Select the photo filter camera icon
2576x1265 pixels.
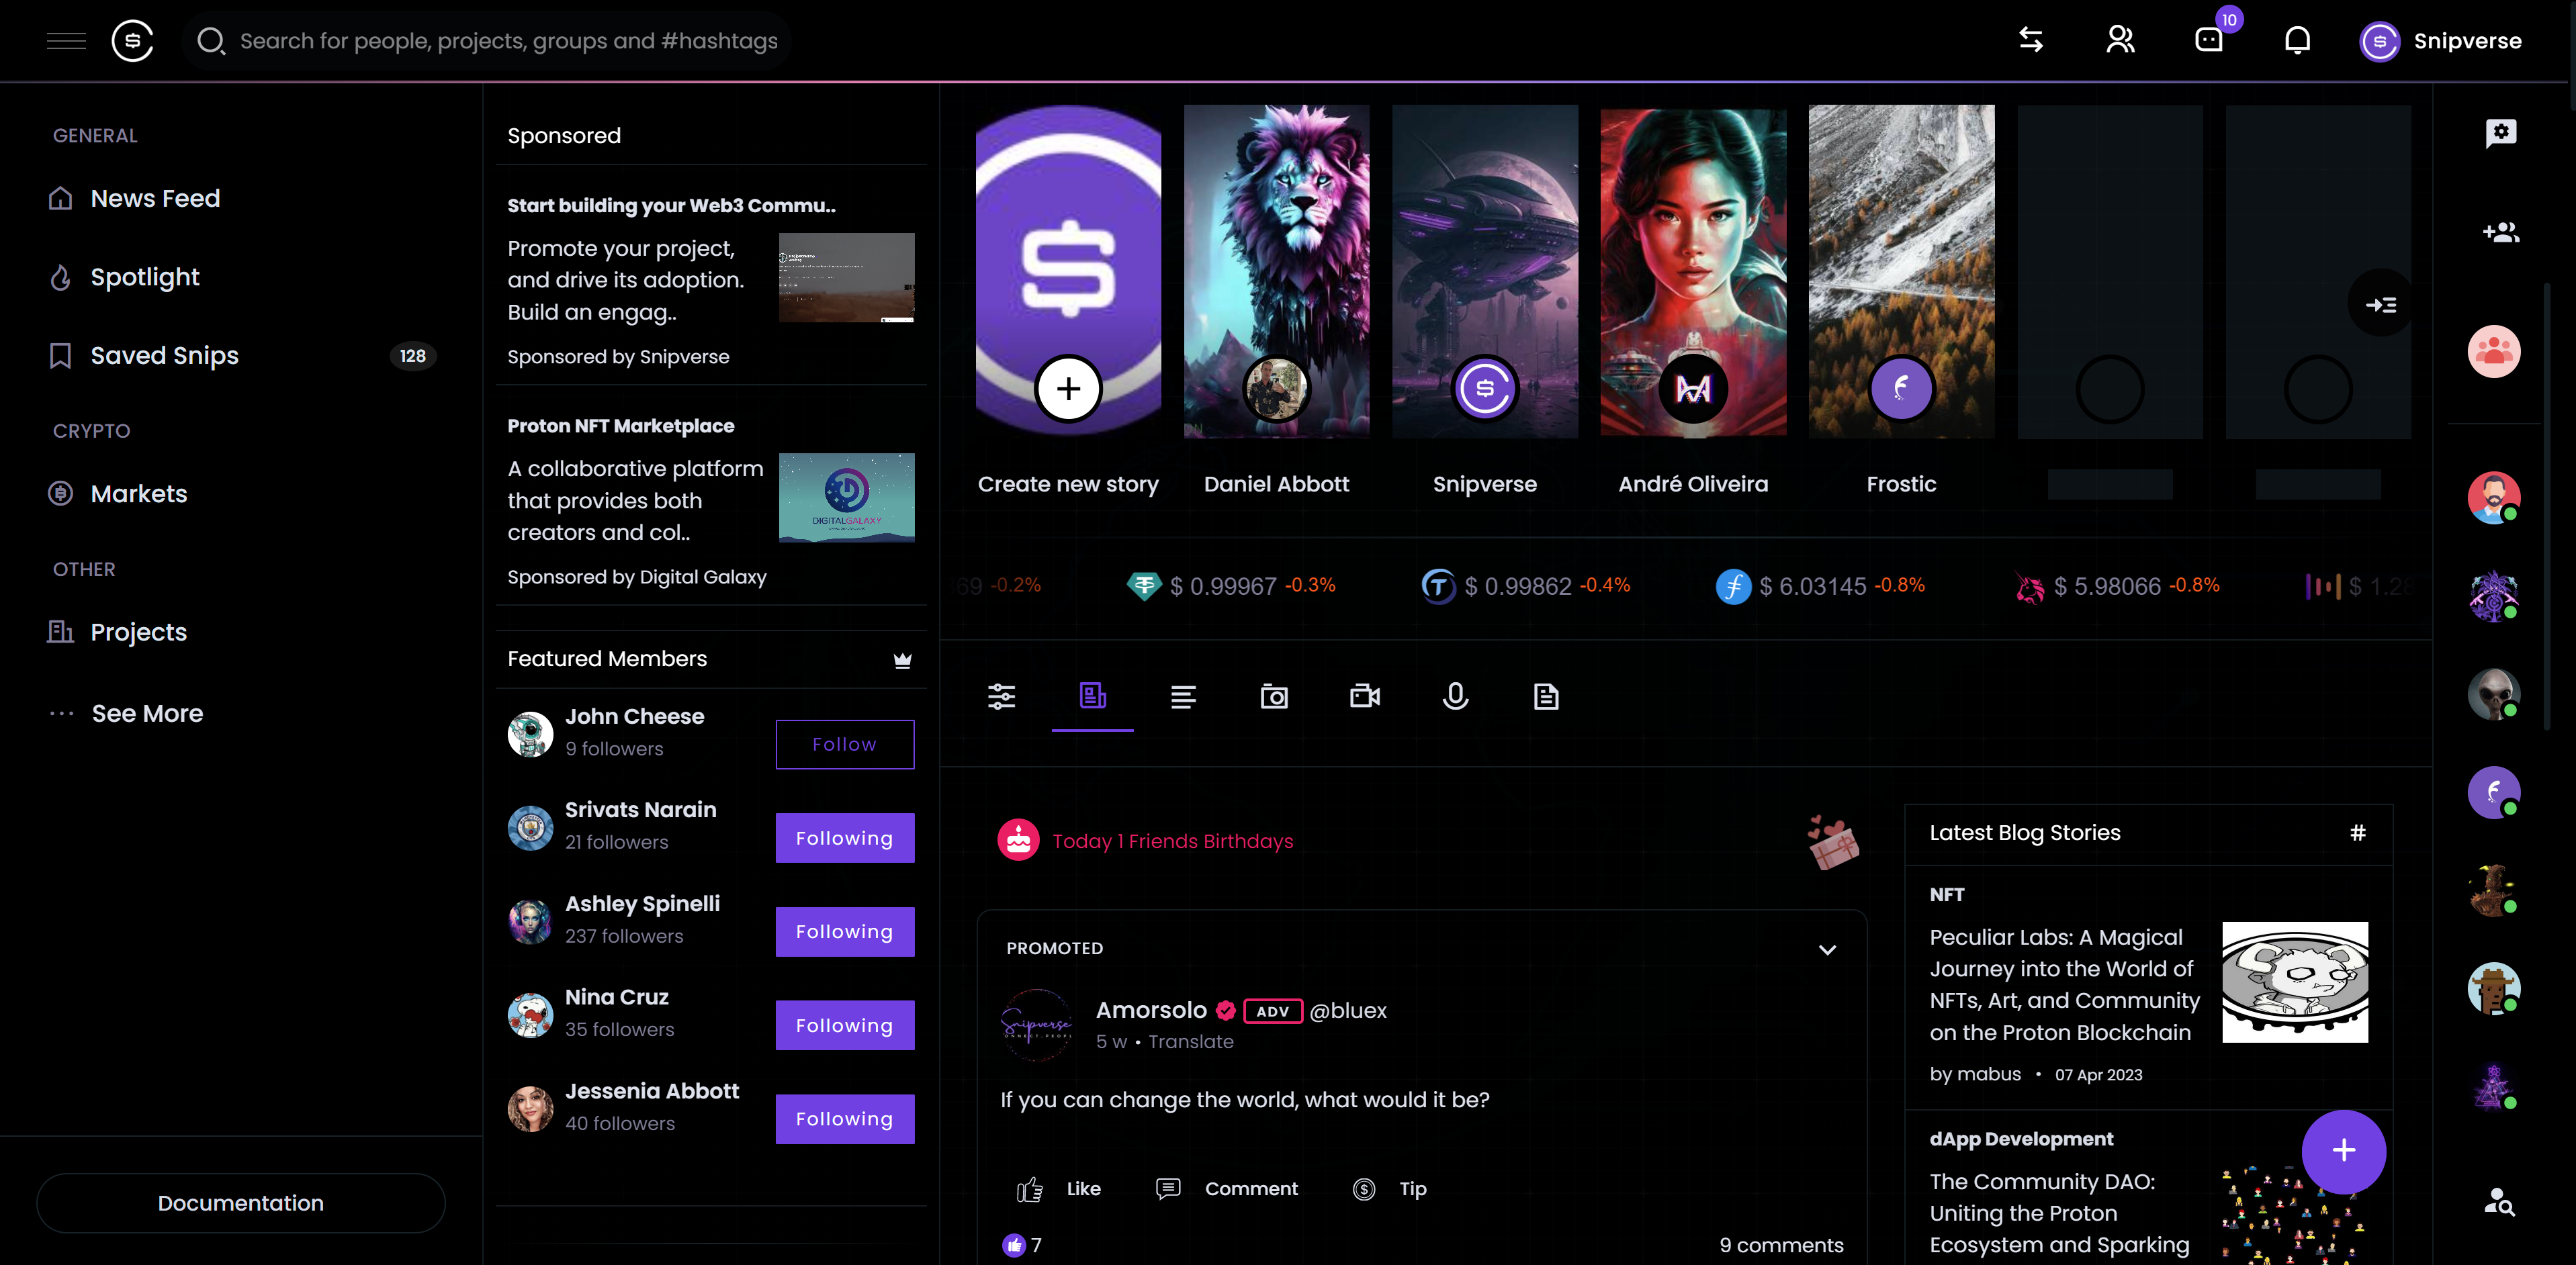click(x=1274, y=696)
